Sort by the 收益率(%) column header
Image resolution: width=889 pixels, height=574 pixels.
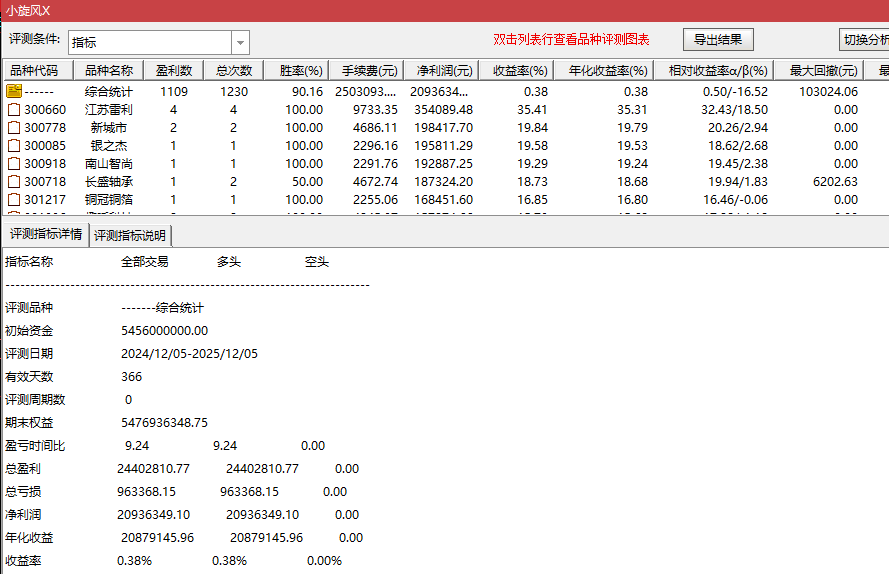pyautogui.click(x=517, y=70)
